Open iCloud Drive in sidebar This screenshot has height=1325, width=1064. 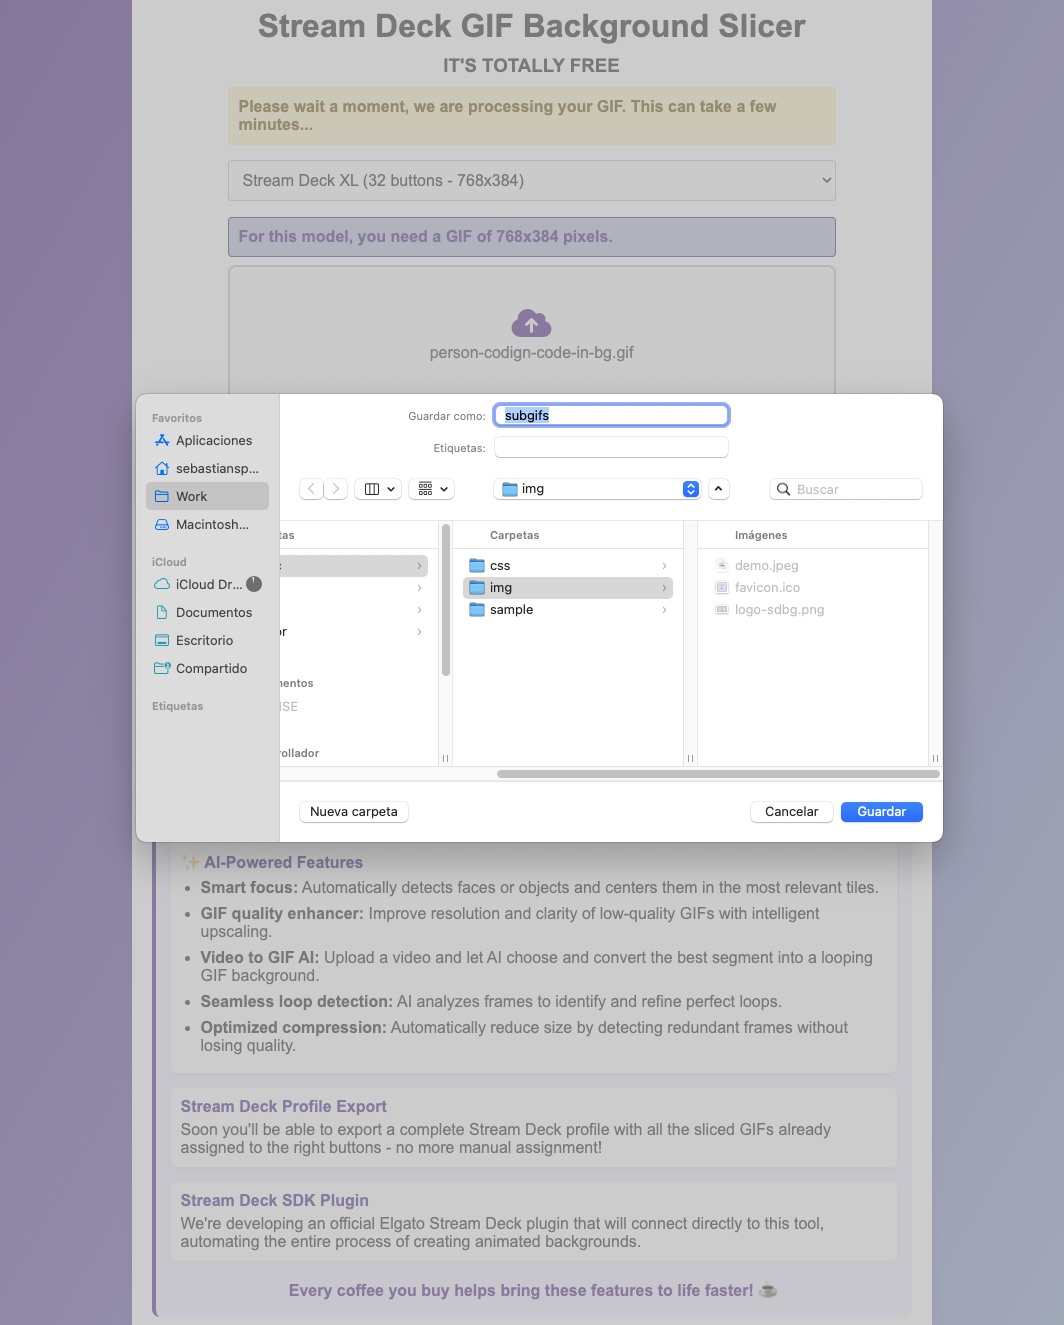[x=198, y=584]
